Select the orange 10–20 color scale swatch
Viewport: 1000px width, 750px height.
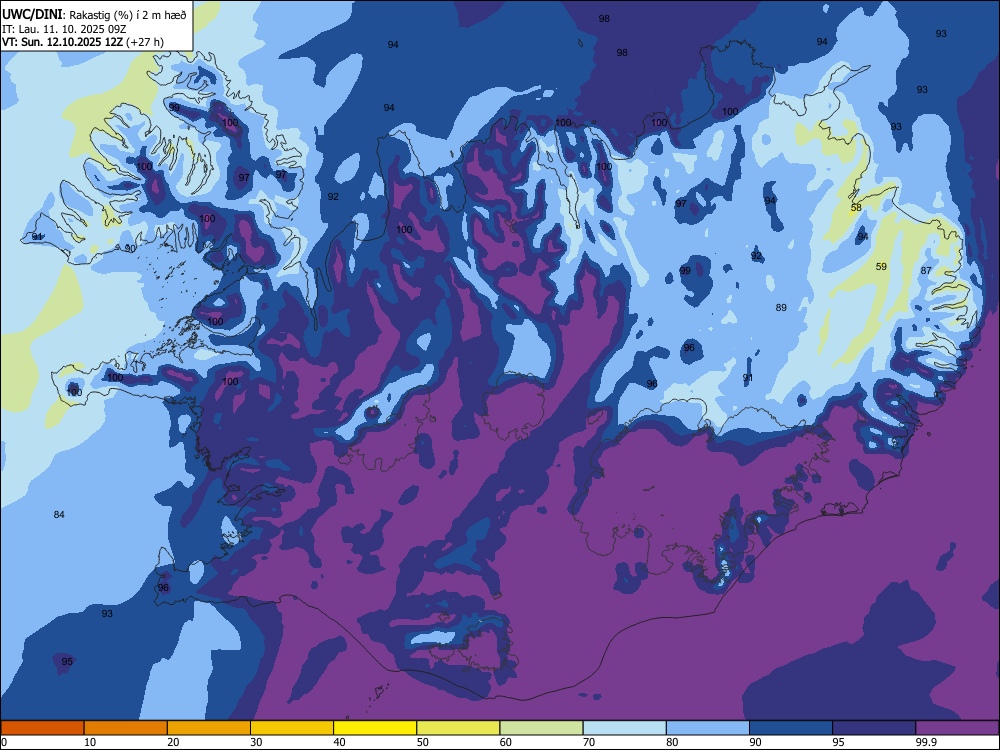click(x=126, y=728)
